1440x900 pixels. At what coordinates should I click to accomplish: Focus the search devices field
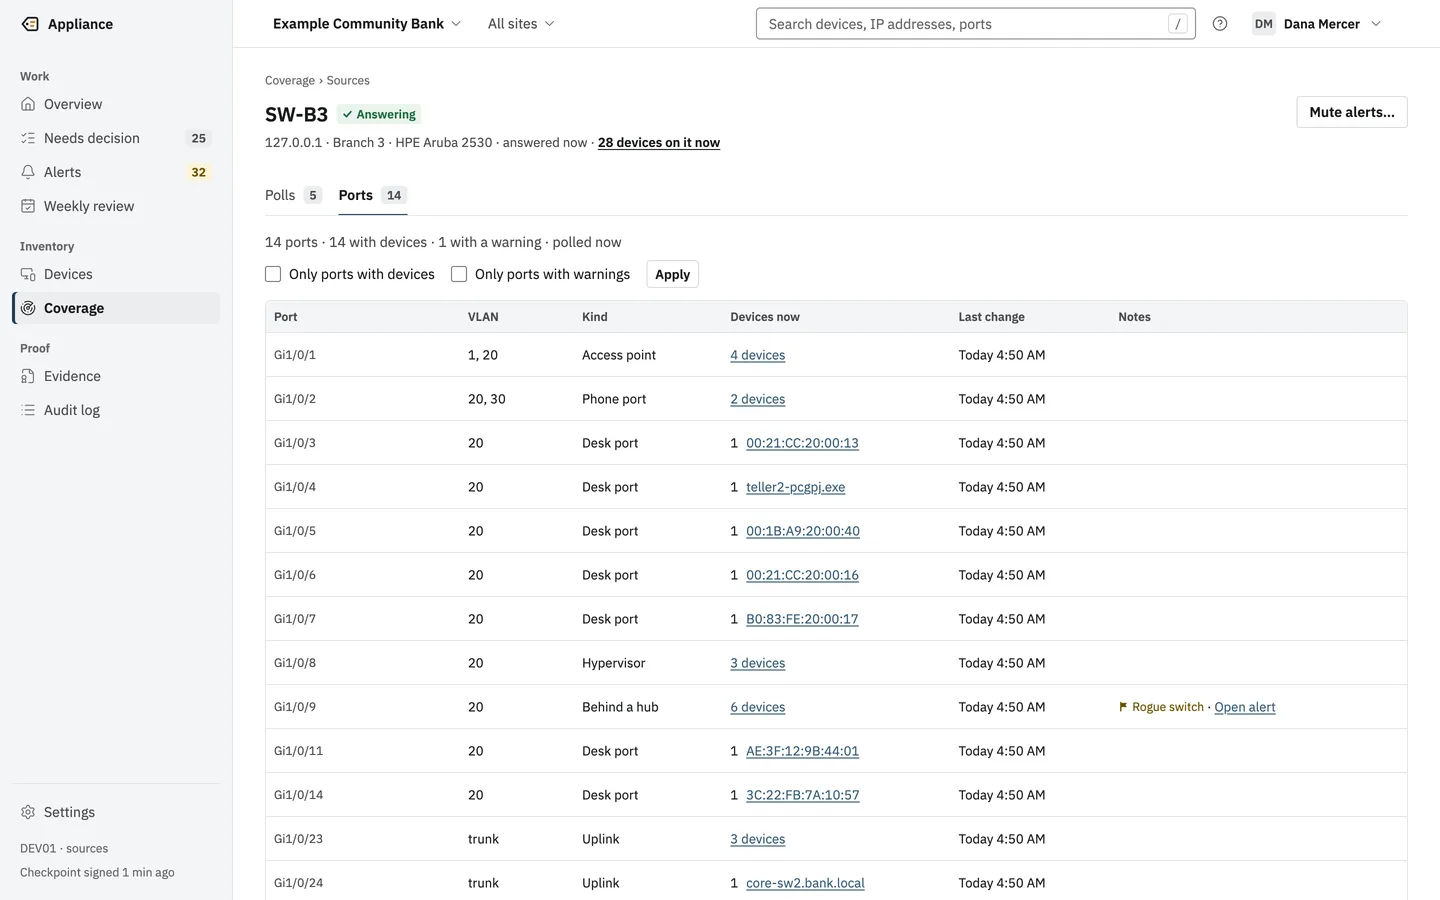click(976, 24)
